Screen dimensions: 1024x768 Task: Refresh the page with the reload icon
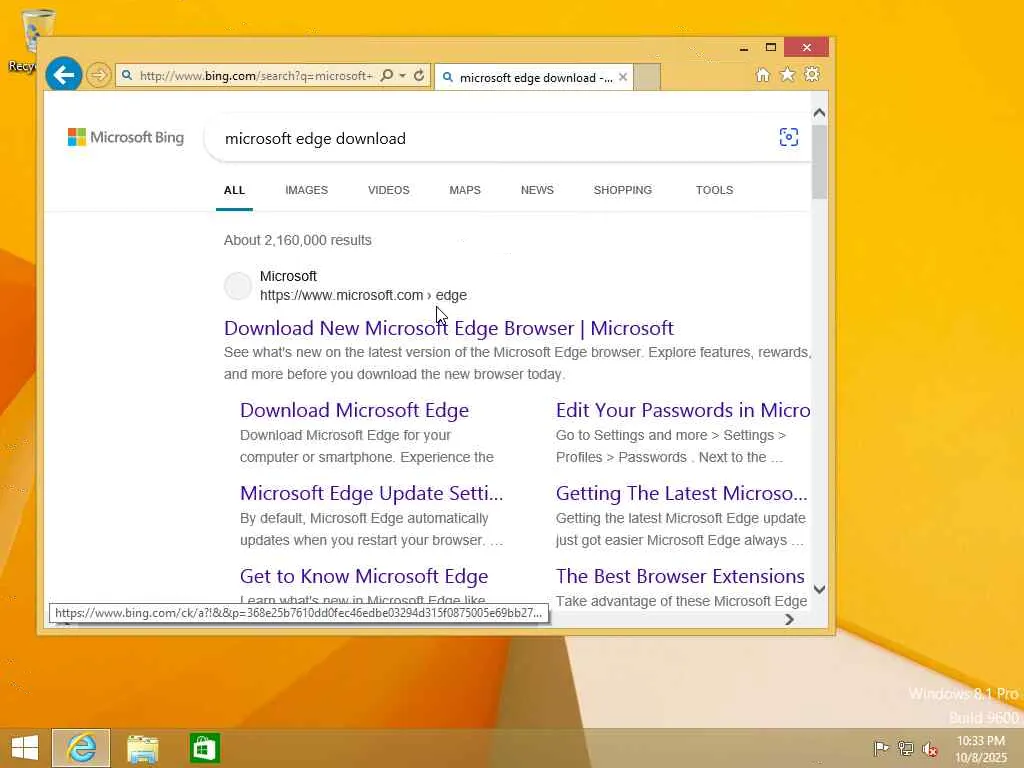(x=419, y=76)
